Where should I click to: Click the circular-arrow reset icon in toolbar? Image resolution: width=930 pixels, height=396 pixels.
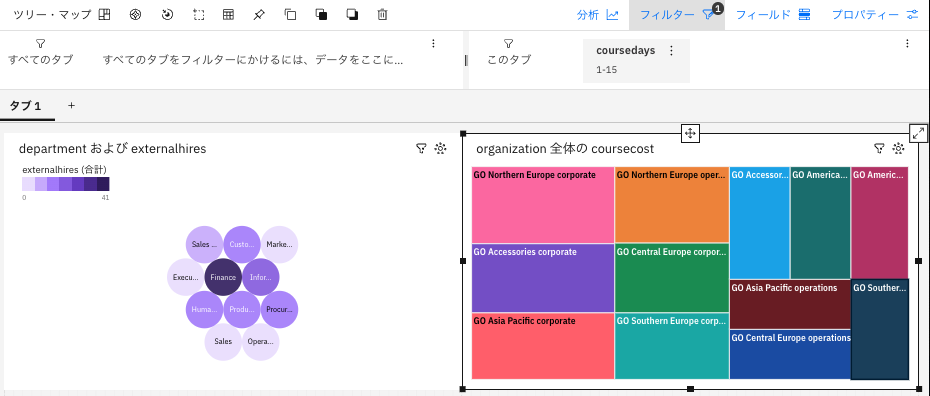pyautogui.click(x=167, y=15)
